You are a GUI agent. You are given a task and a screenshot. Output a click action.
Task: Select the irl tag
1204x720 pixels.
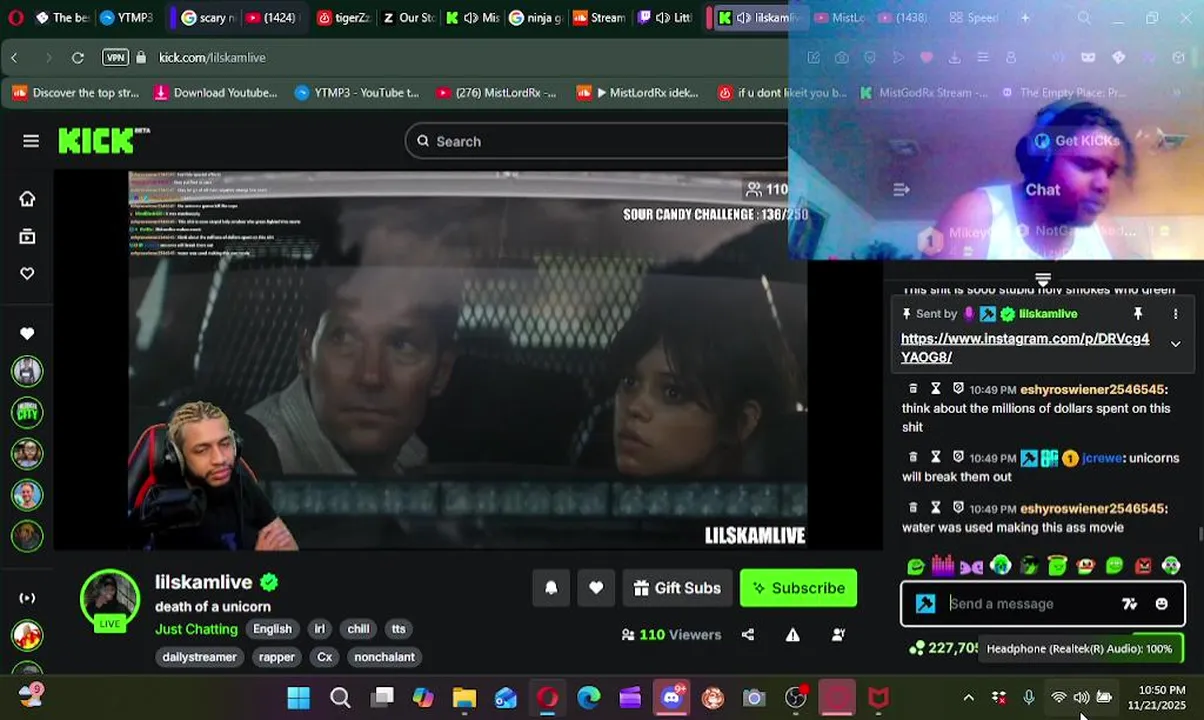click(320, 629)
